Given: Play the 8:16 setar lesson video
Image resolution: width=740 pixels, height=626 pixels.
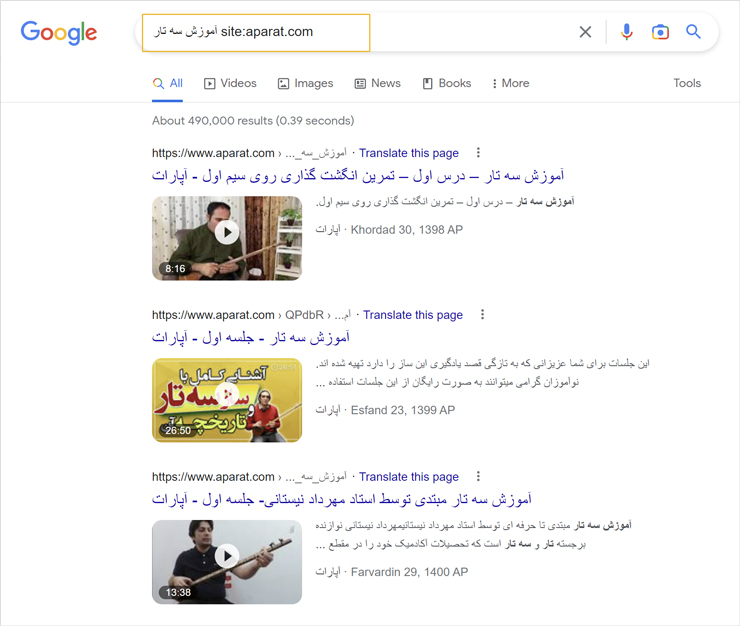Looking at the screenshot, I should pyautogui.click(x=227, y=238).
